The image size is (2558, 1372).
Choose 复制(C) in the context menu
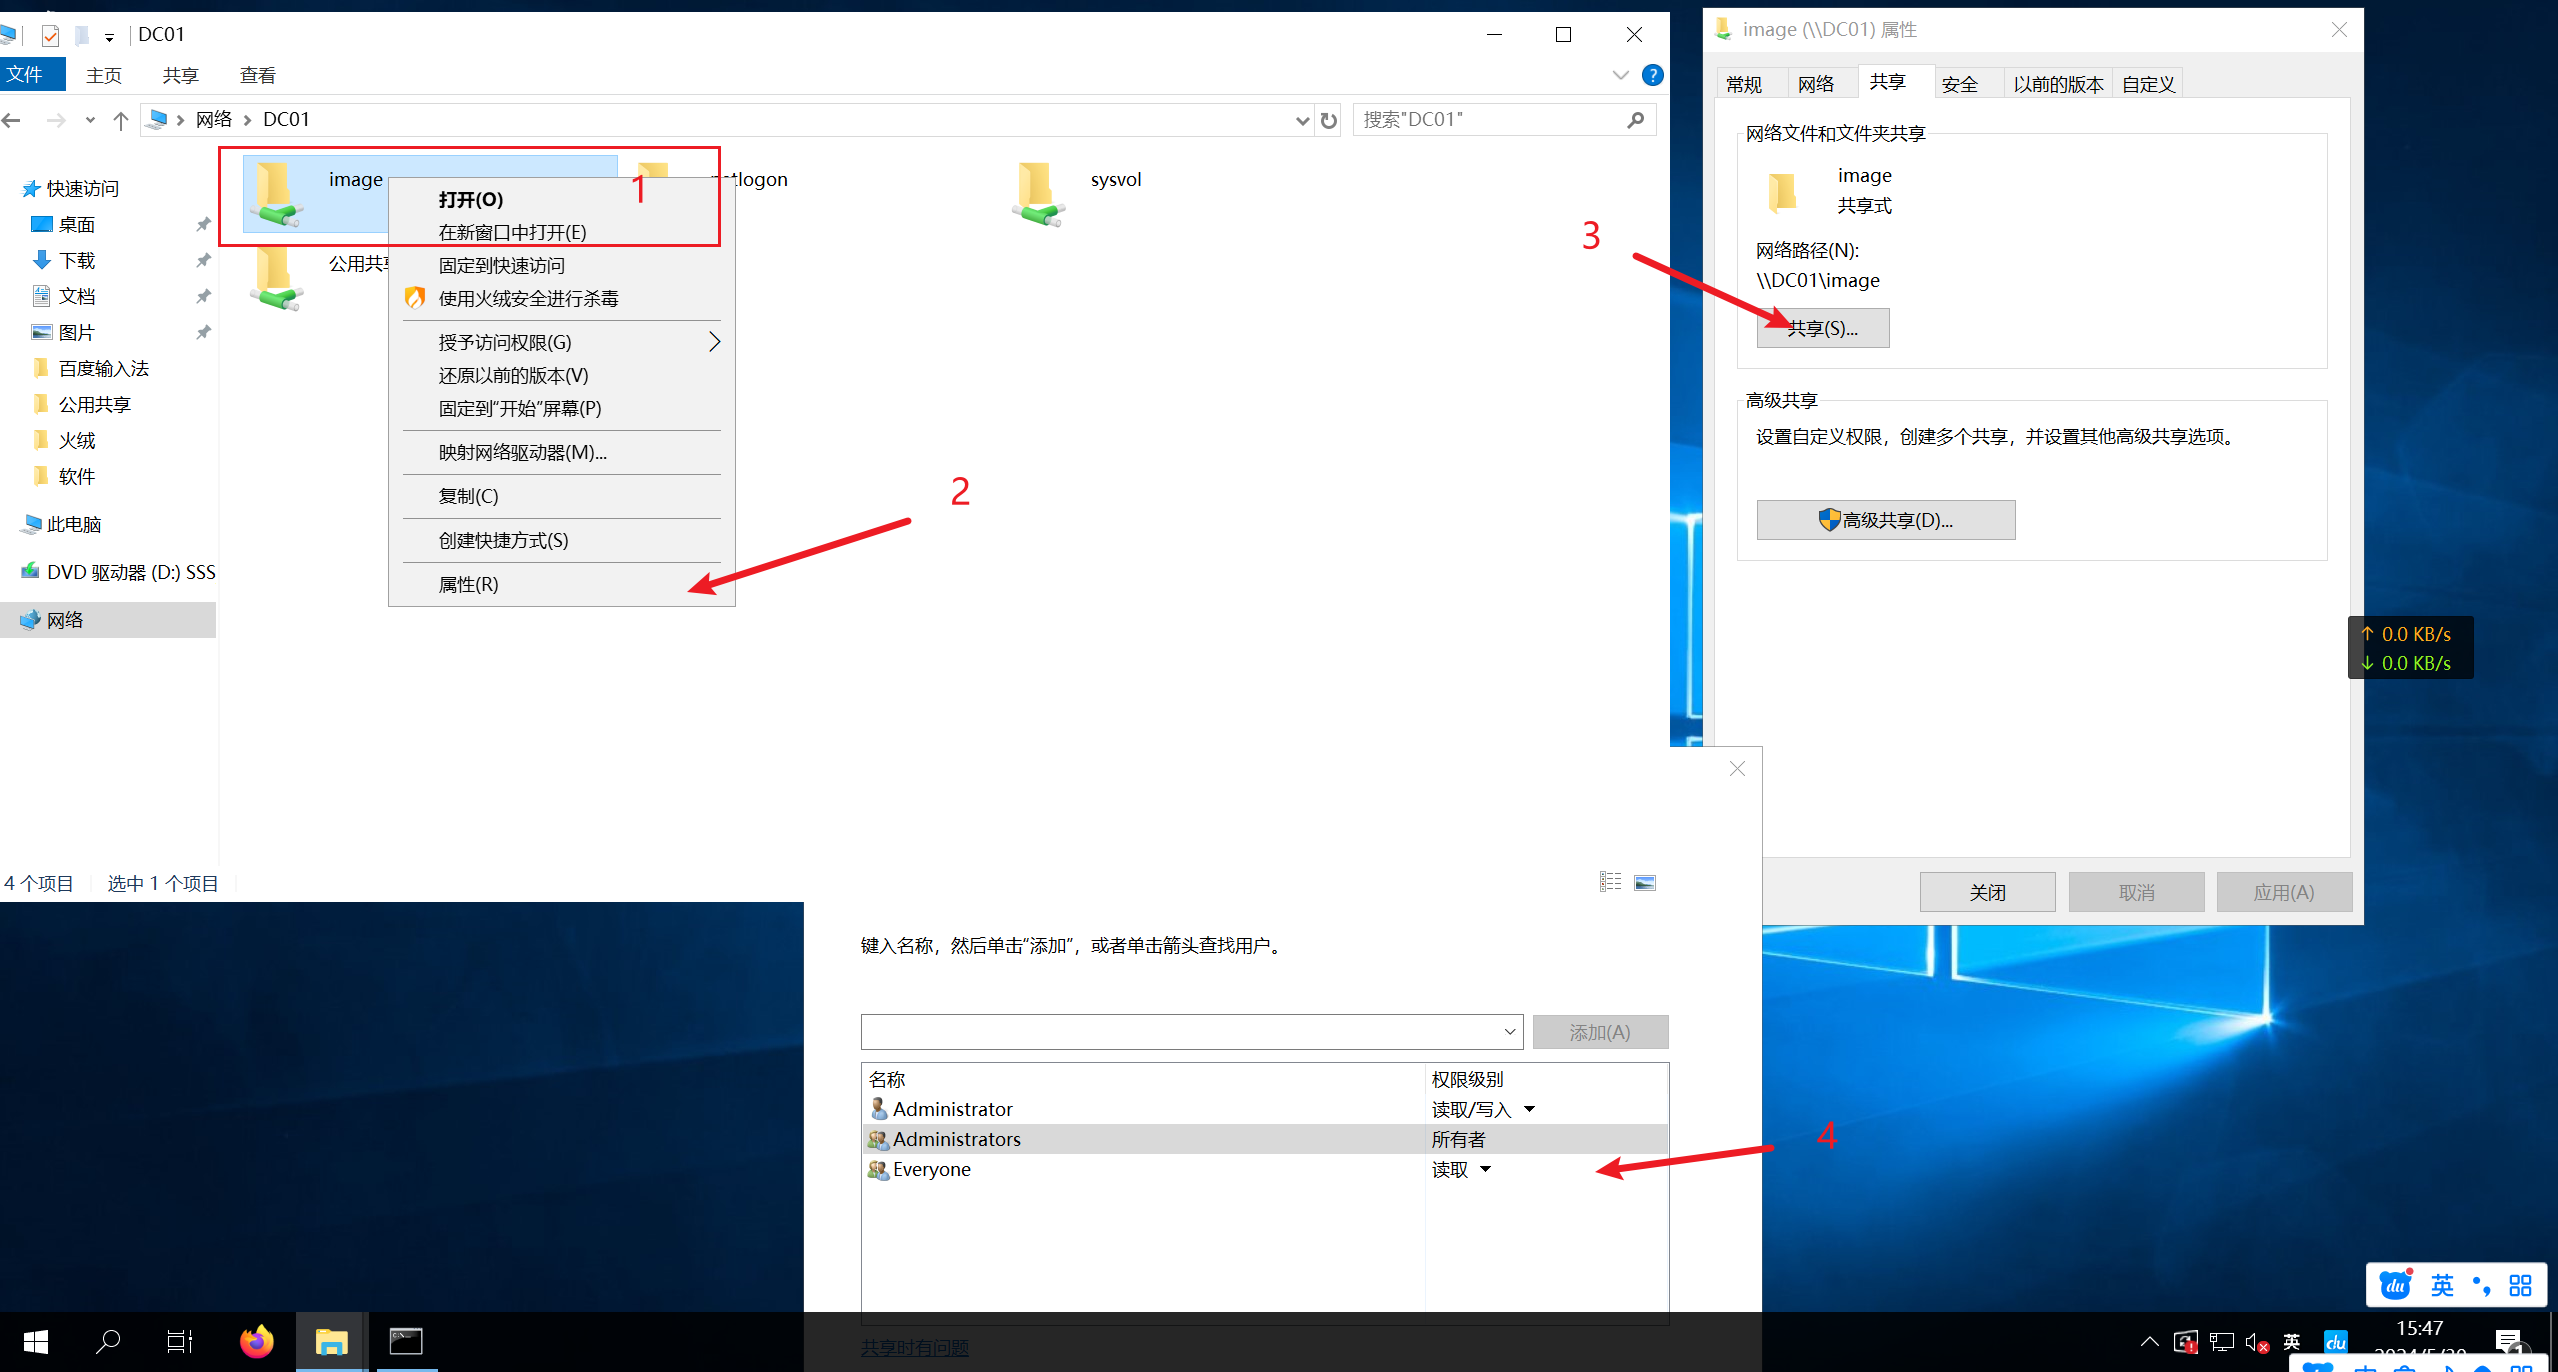click(x=561, y=496)
